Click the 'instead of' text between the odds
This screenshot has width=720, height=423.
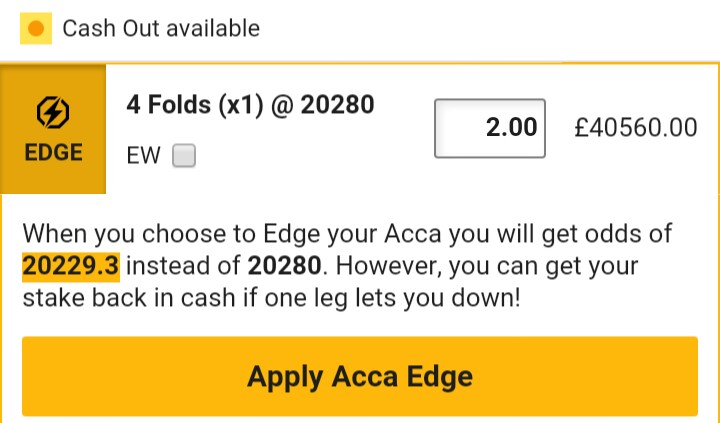[184, 266]
